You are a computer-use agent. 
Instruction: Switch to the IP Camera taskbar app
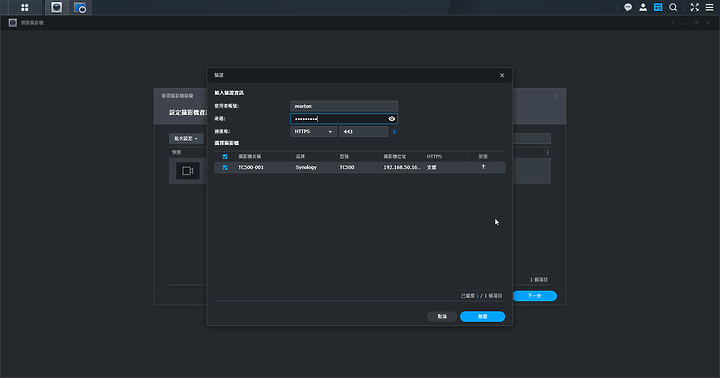pyautogui.click(x=56, y=7)
